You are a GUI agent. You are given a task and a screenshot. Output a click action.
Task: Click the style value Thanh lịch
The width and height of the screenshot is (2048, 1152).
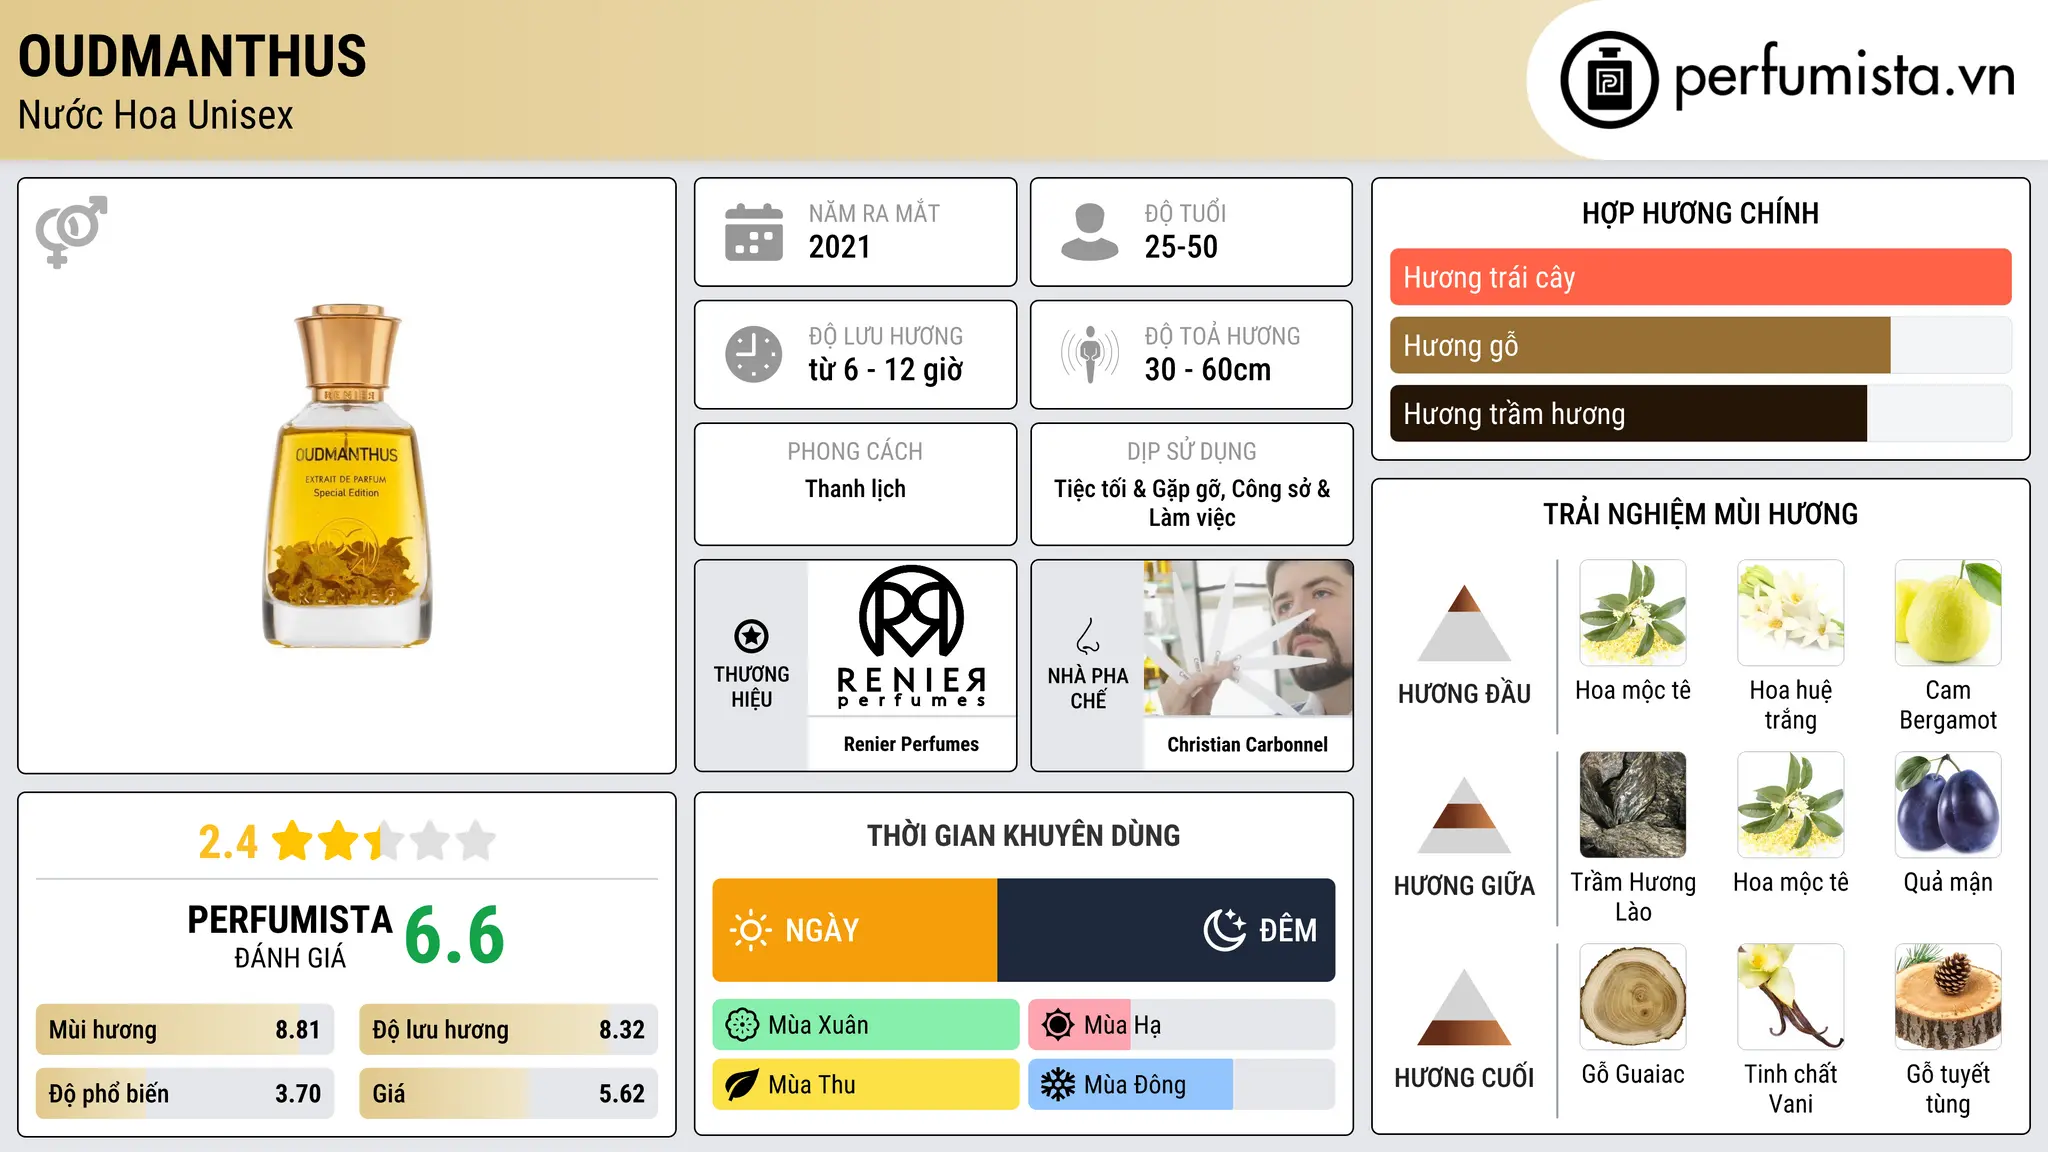[855, 489]
